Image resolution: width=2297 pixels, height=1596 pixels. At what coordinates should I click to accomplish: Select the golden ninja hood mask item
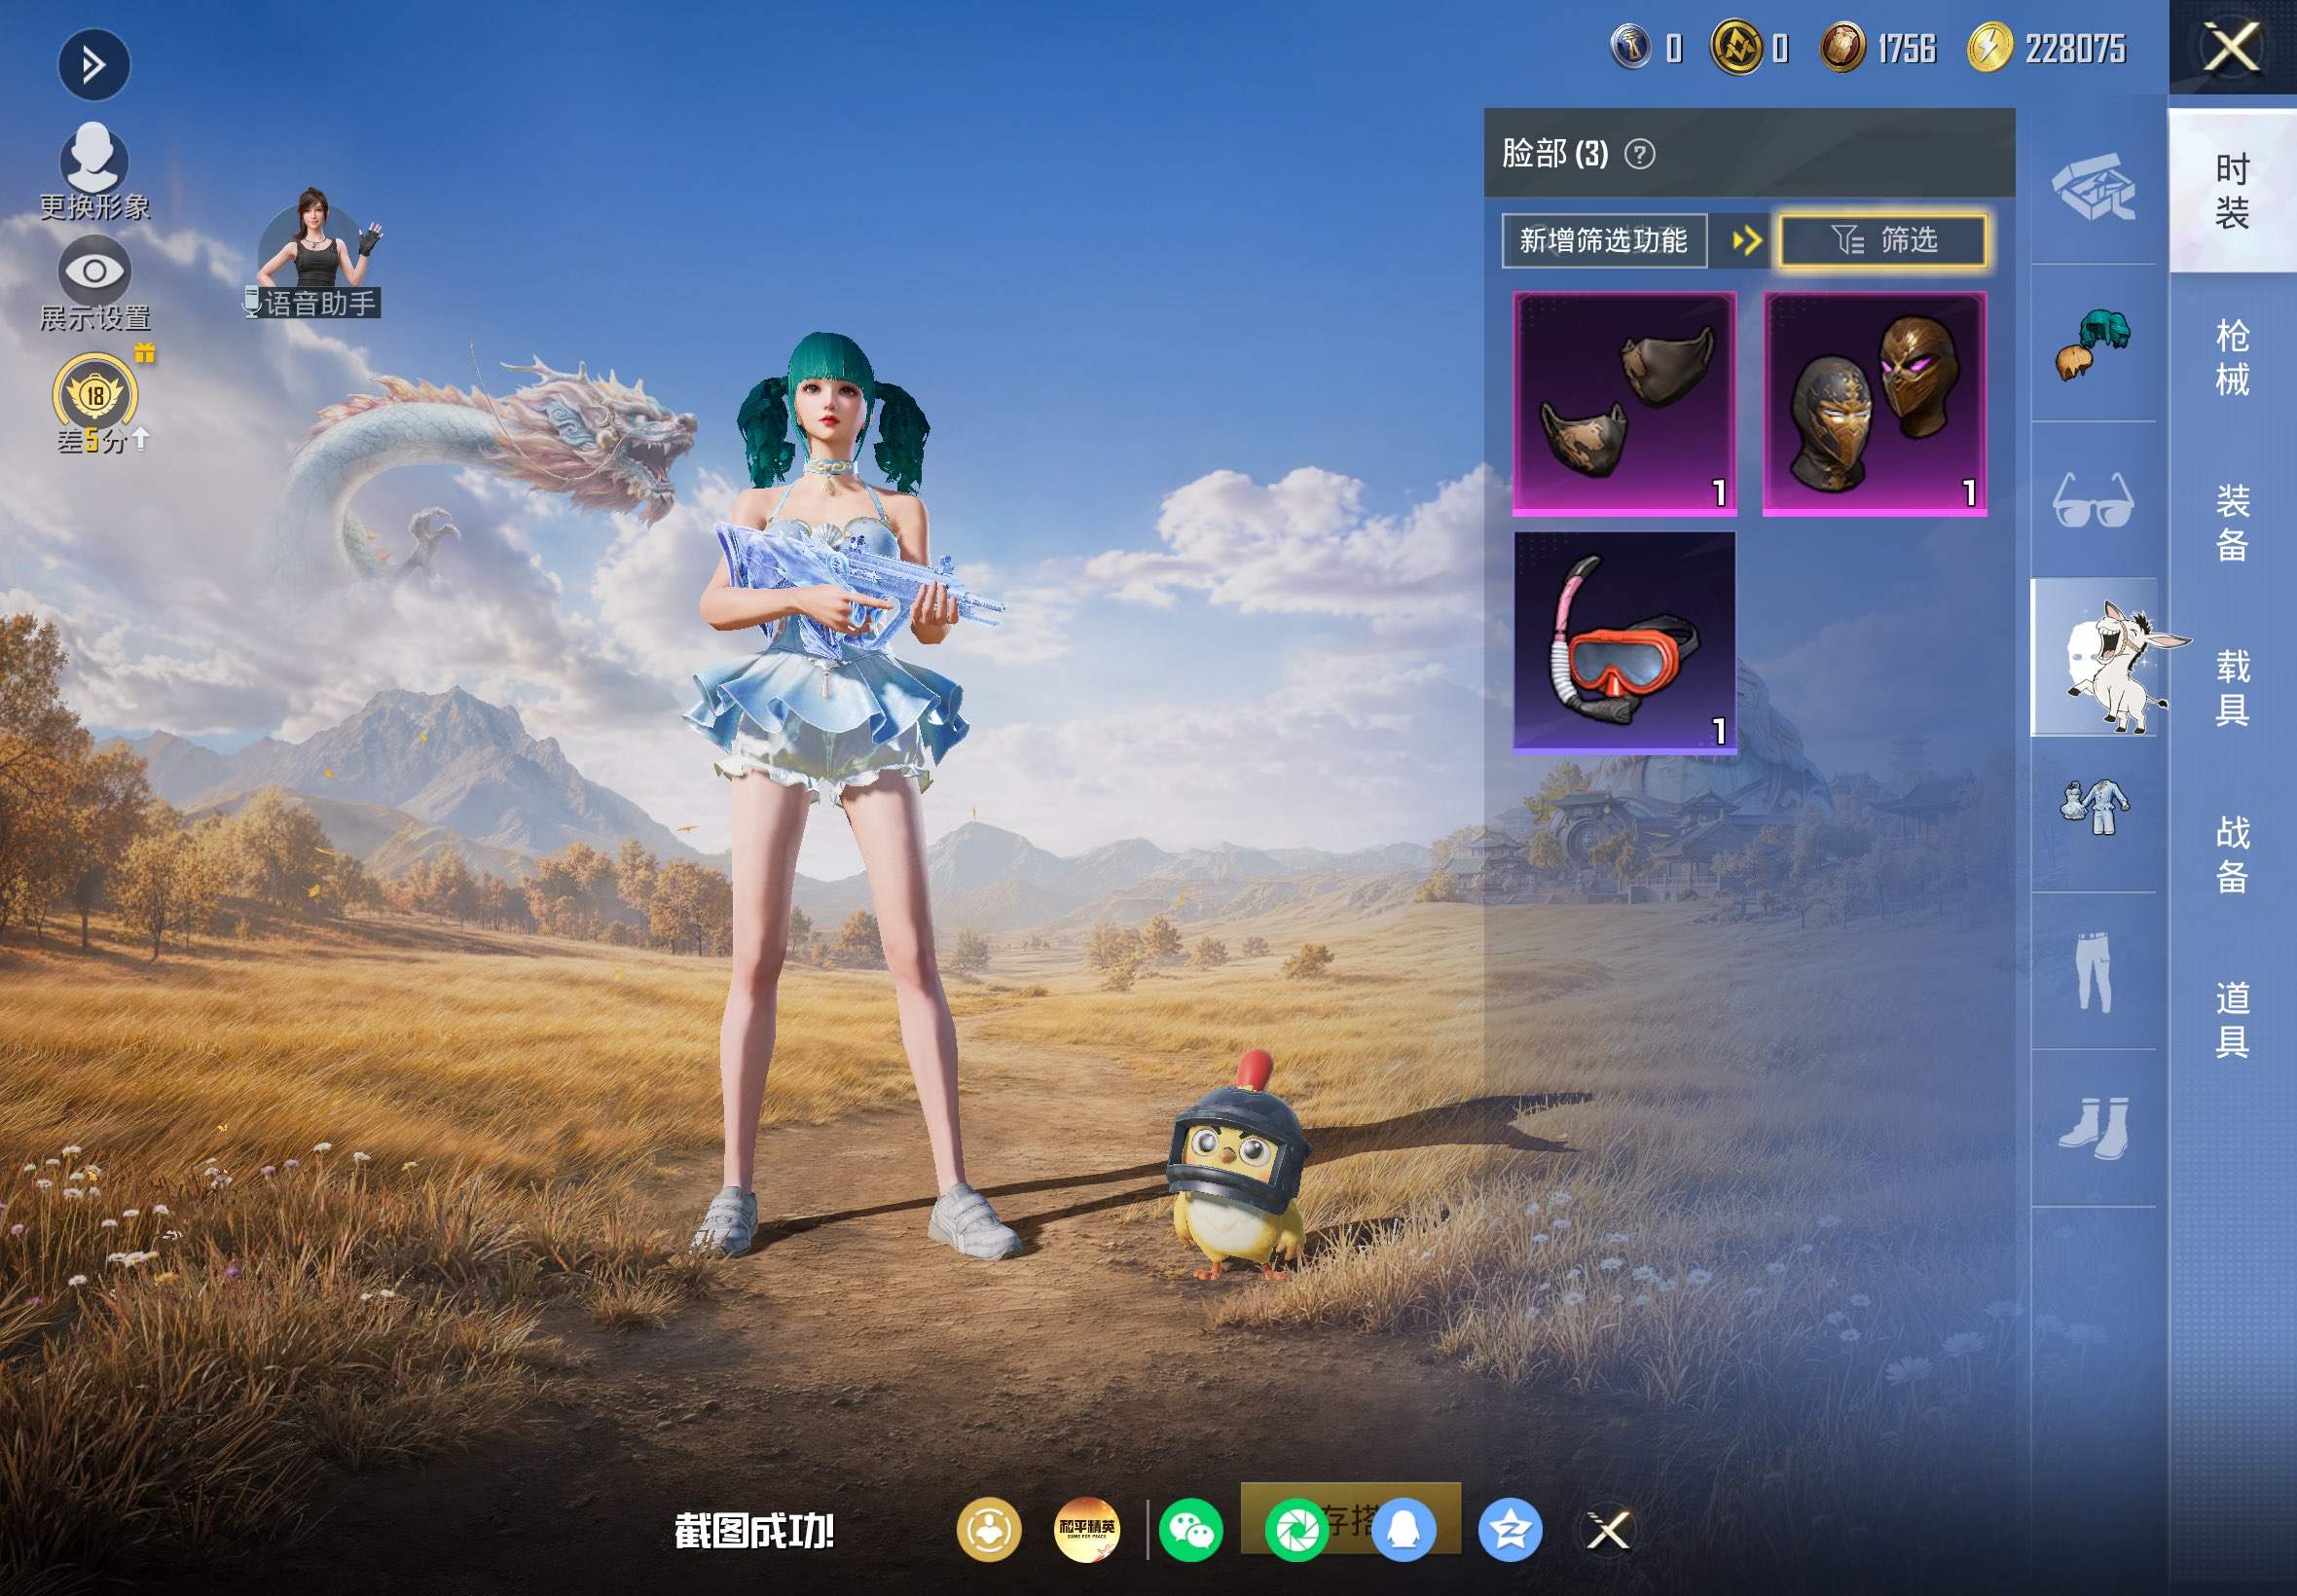click(1875, 404)
